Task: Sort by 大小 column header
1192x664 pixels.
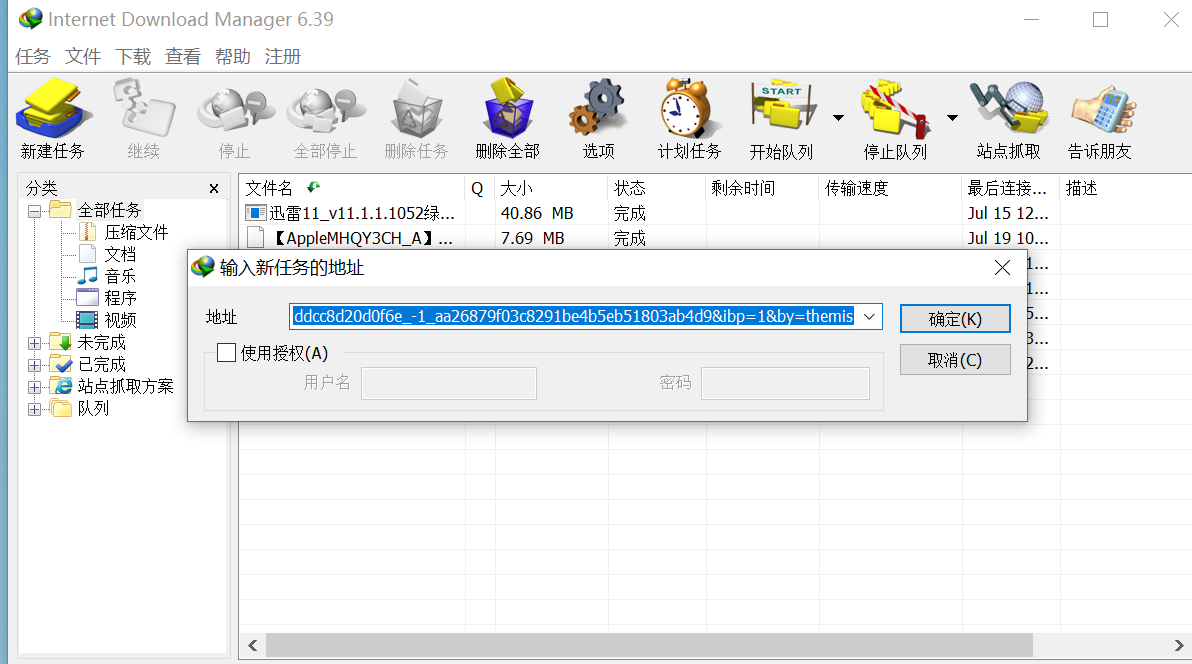Action: 551,188
